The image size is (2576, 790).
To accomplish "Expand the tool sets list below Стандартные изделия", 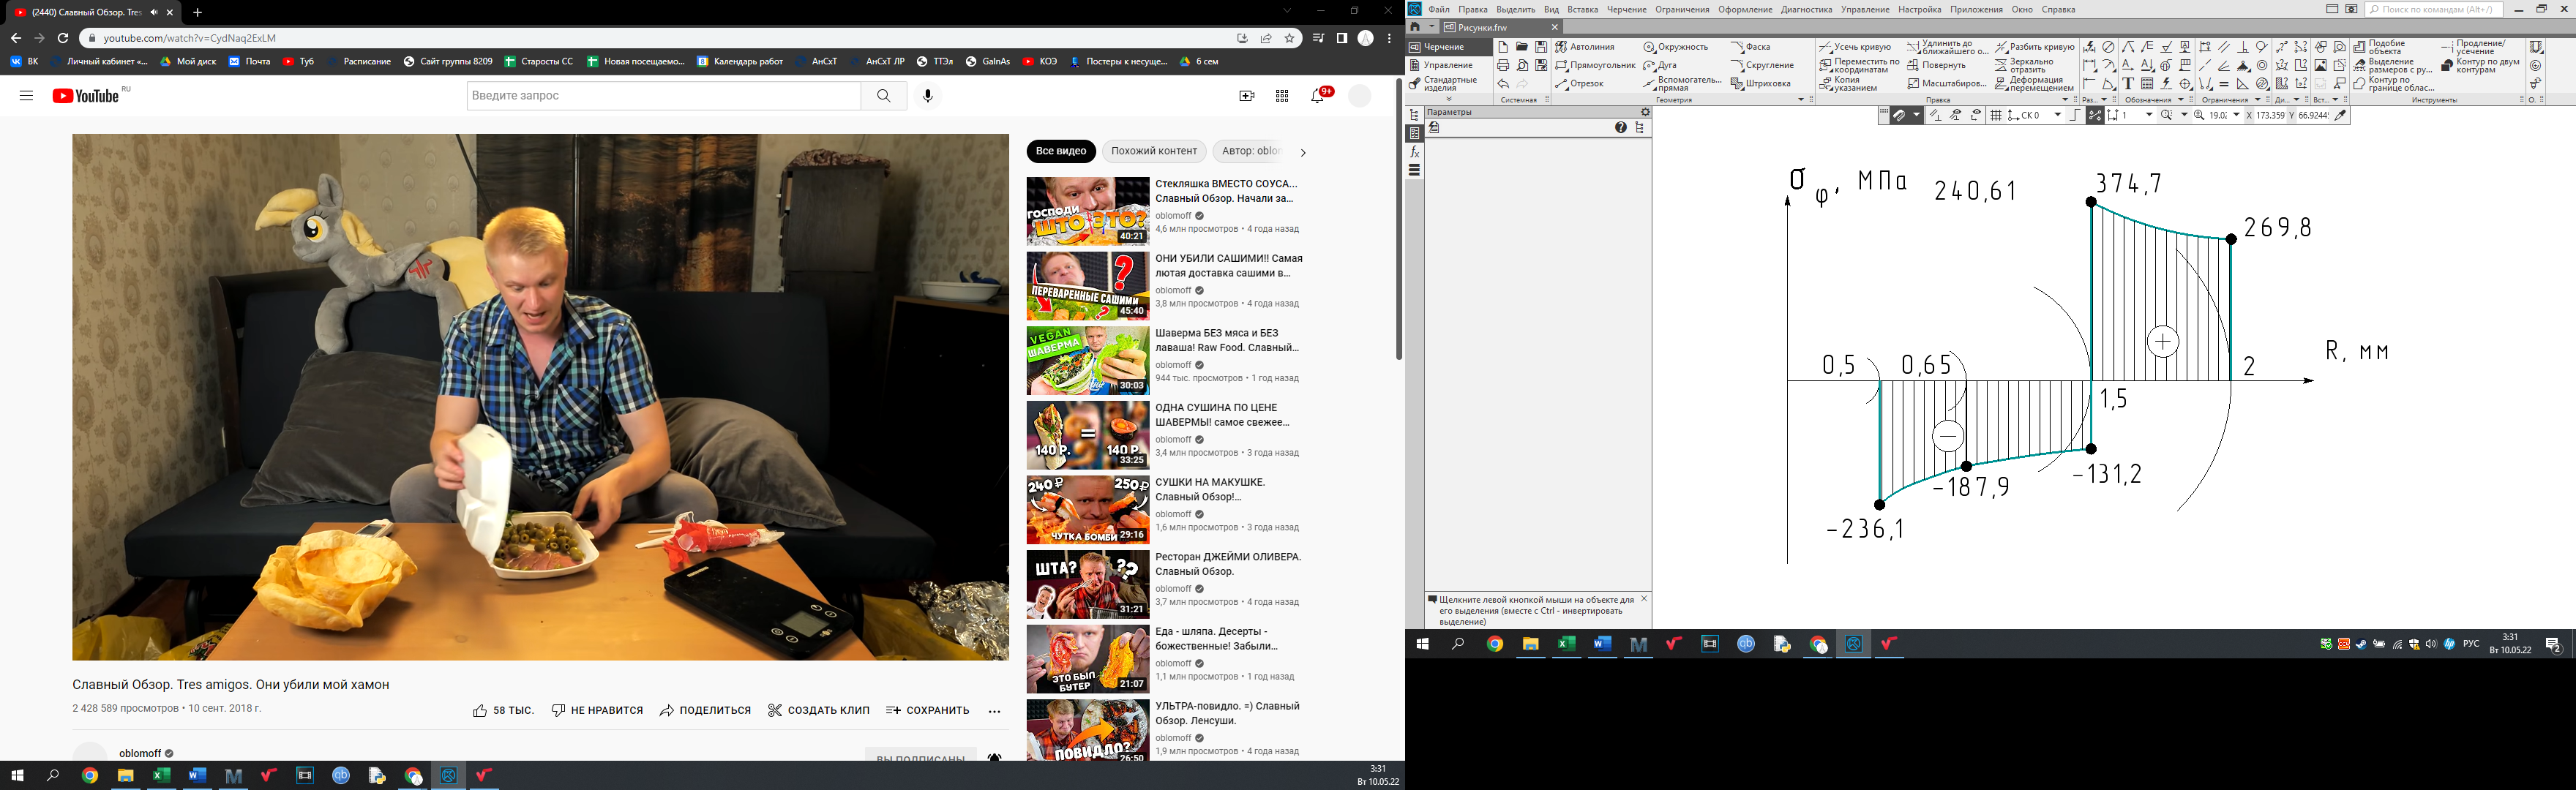I will 1449,99.
